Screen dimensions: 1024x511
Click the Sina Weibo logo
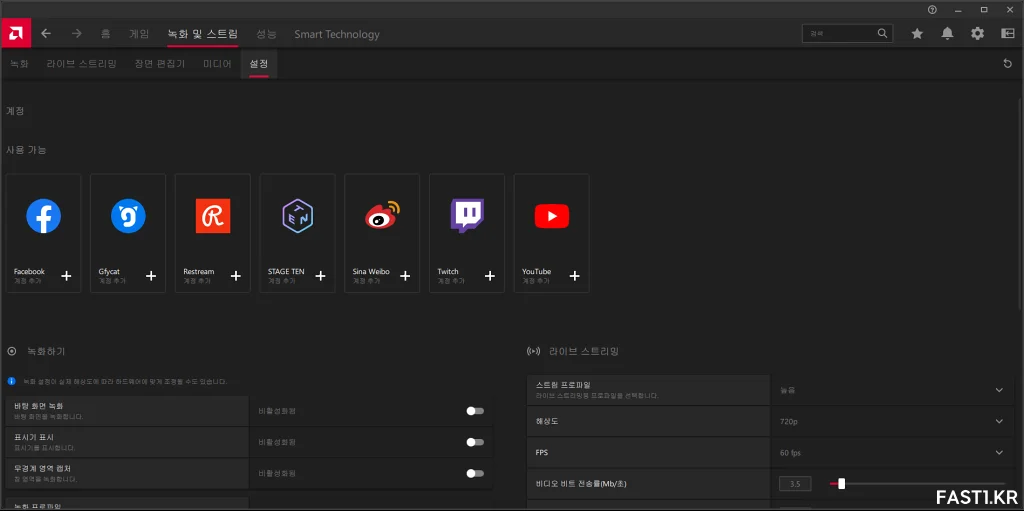(382, 216)
